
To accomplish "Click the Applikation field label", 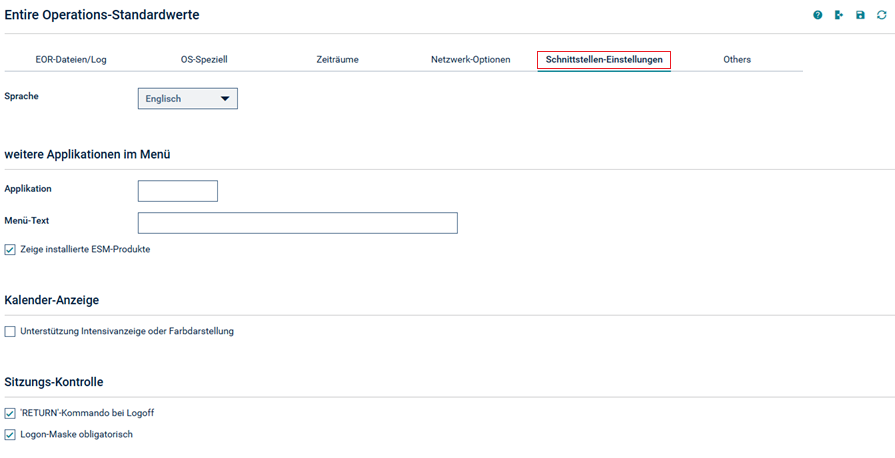I will [28, 188].
